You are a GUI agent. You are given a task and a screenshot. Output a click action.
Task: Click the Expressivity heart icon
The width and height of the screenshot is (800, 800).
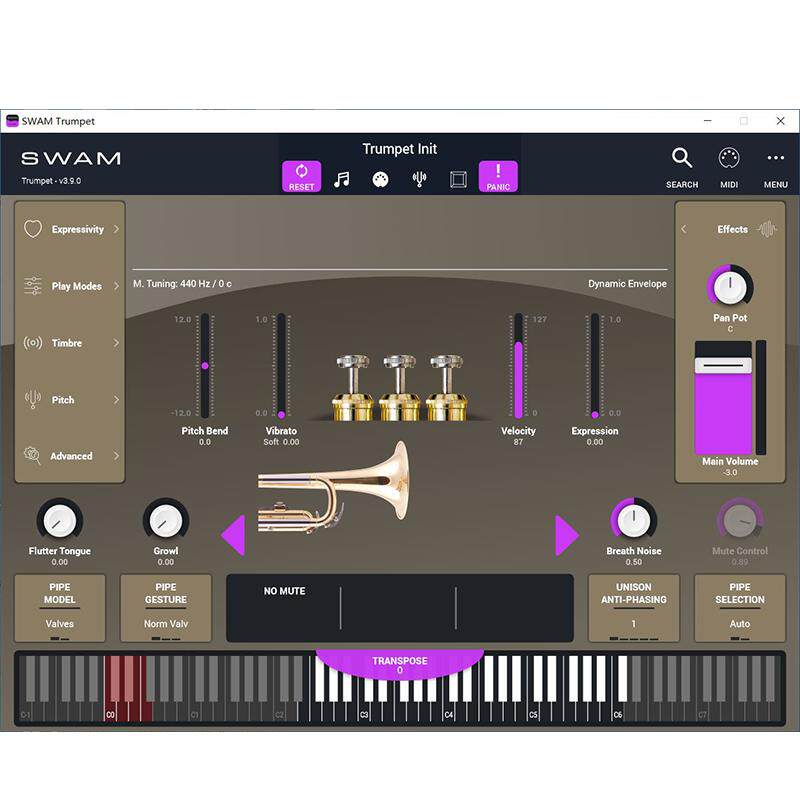[x=33, y=229]
